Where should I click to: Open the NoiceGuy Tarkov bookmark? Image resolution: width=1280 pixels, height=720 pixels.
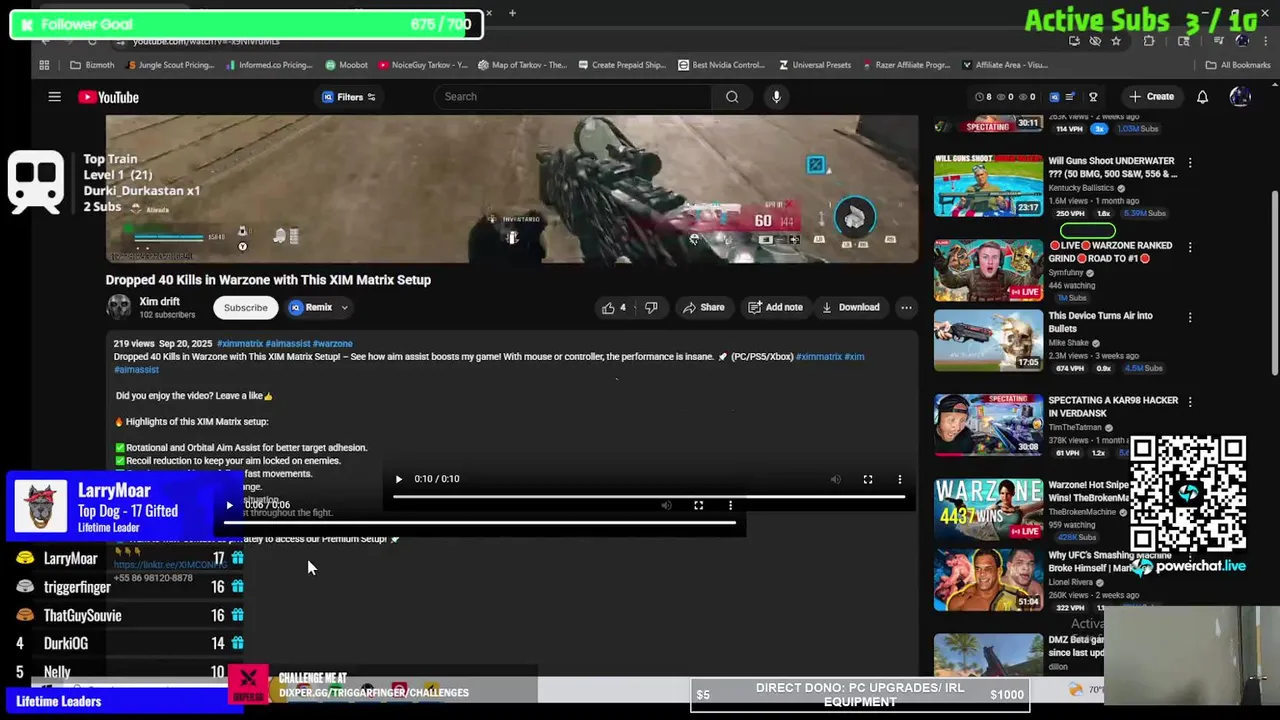tap(422, 65)
